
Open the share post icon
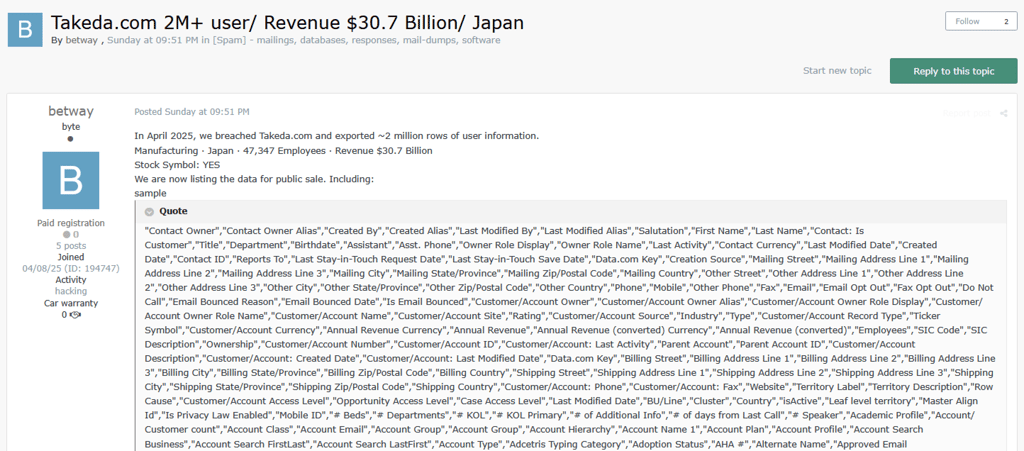pos(1003,114)
